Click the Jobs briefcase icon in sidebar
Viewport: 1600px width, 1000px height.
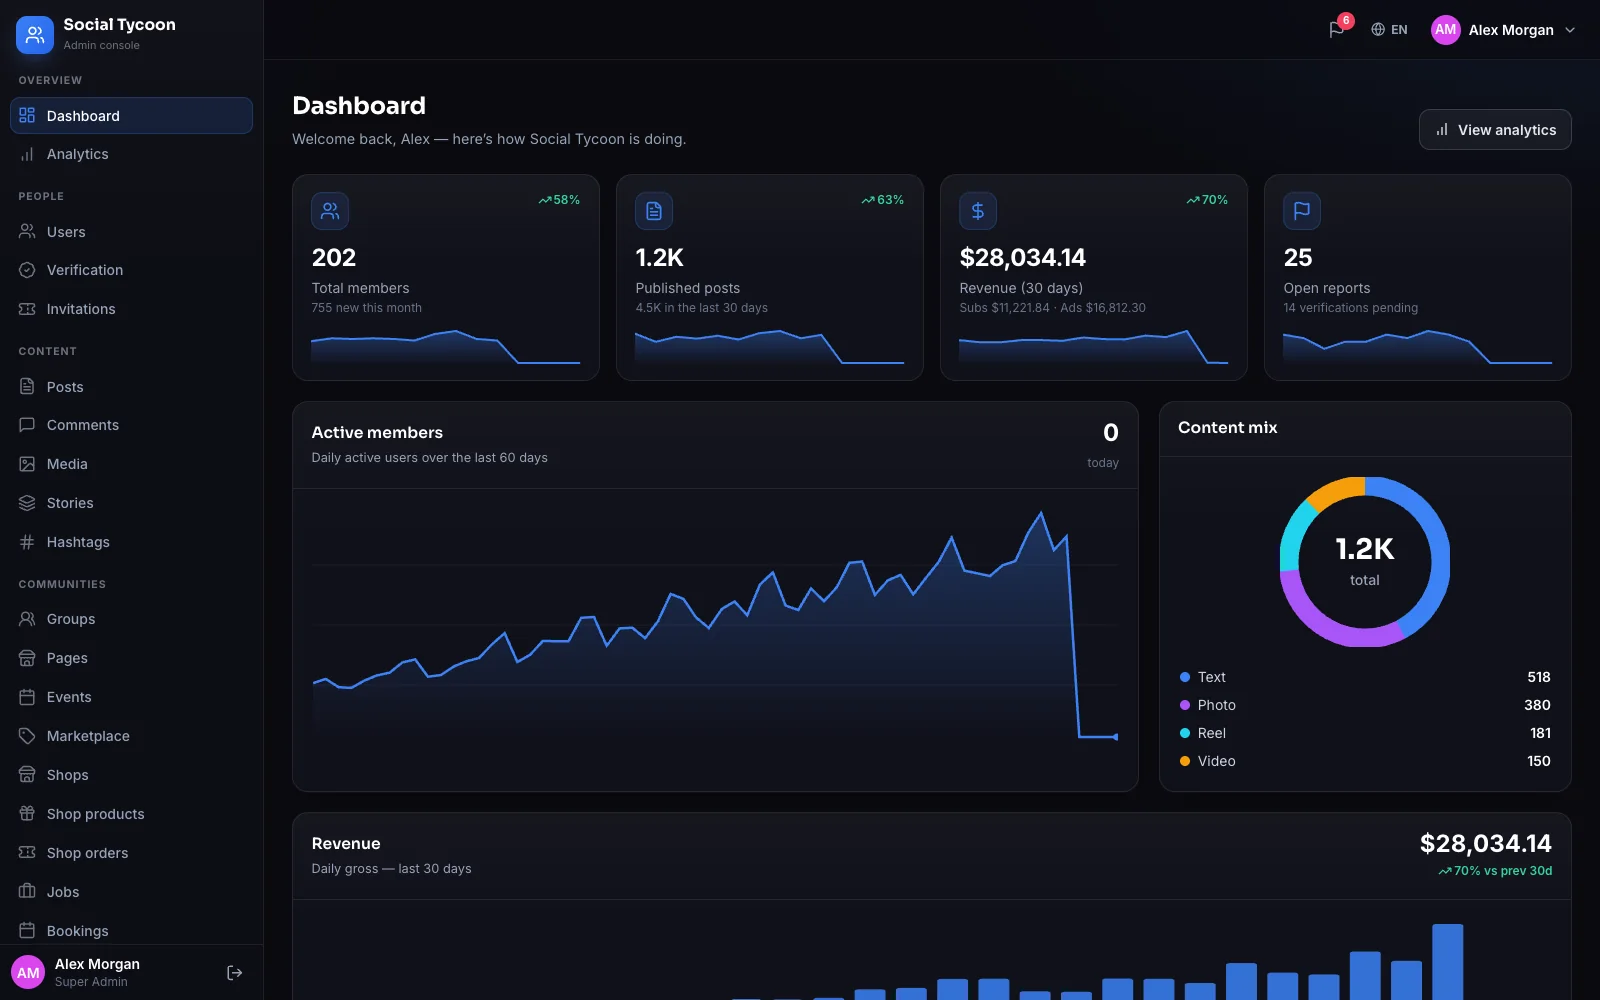pyautogui.click(x=27, y=892)
